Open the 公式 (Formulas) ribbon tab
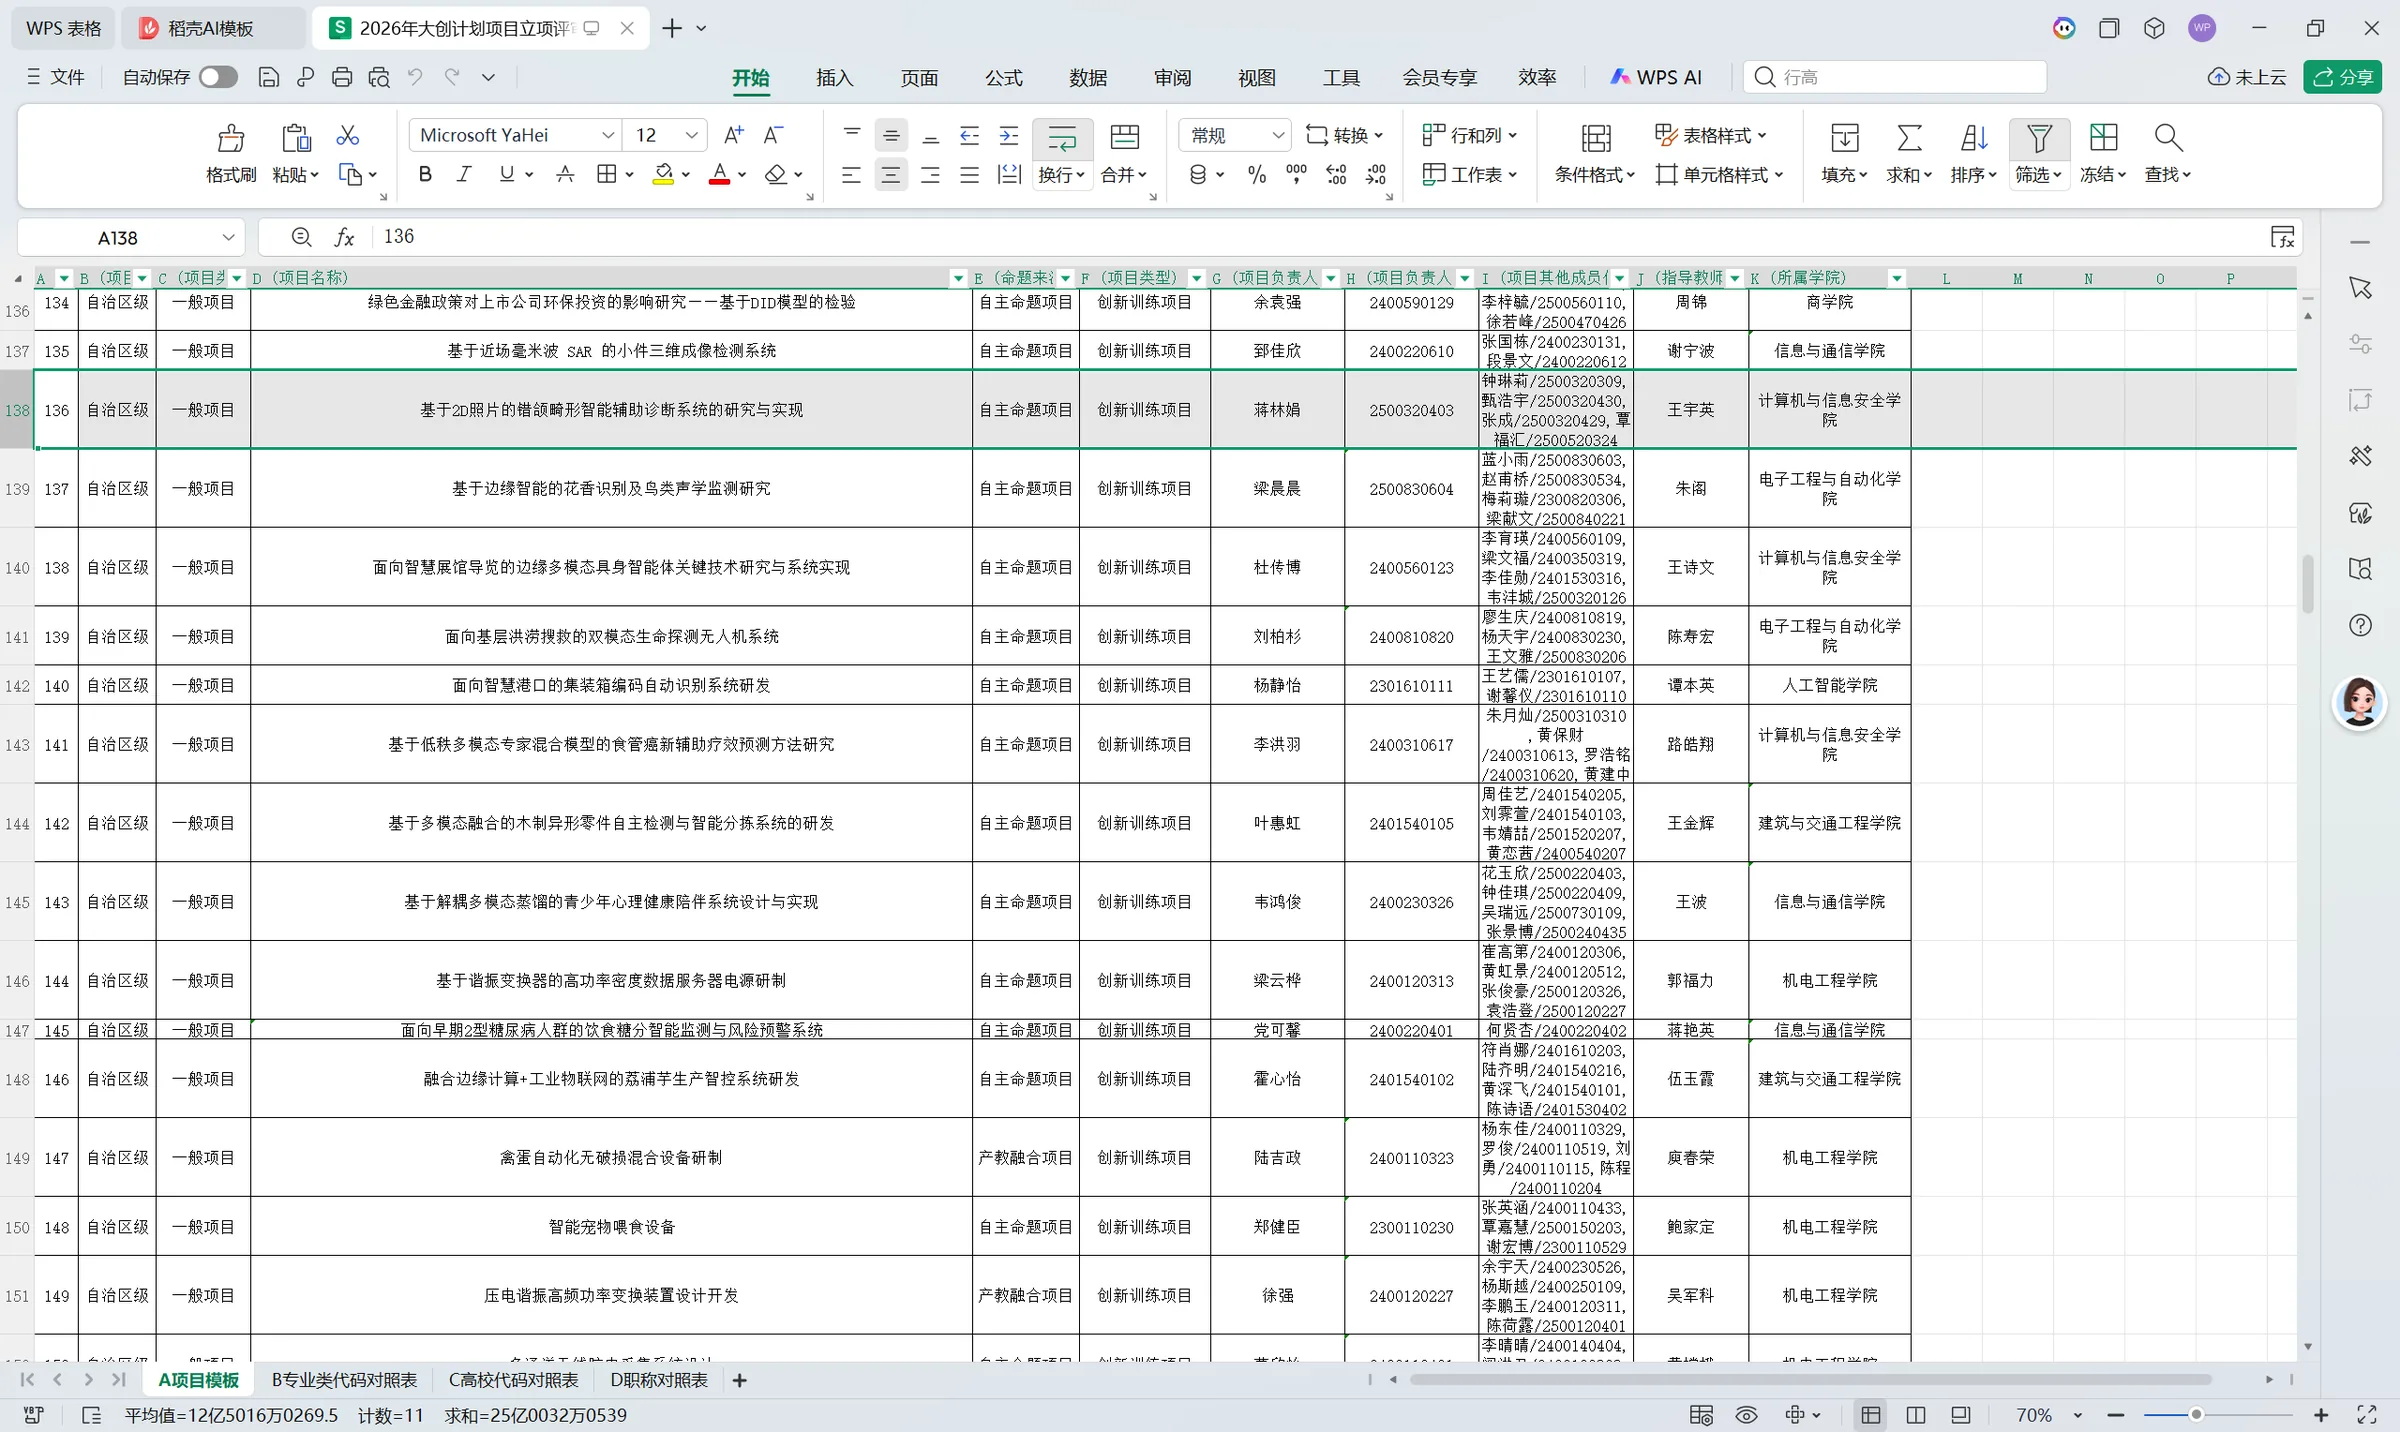This screenshot has height=1432, width=2400. point(1003,77)
